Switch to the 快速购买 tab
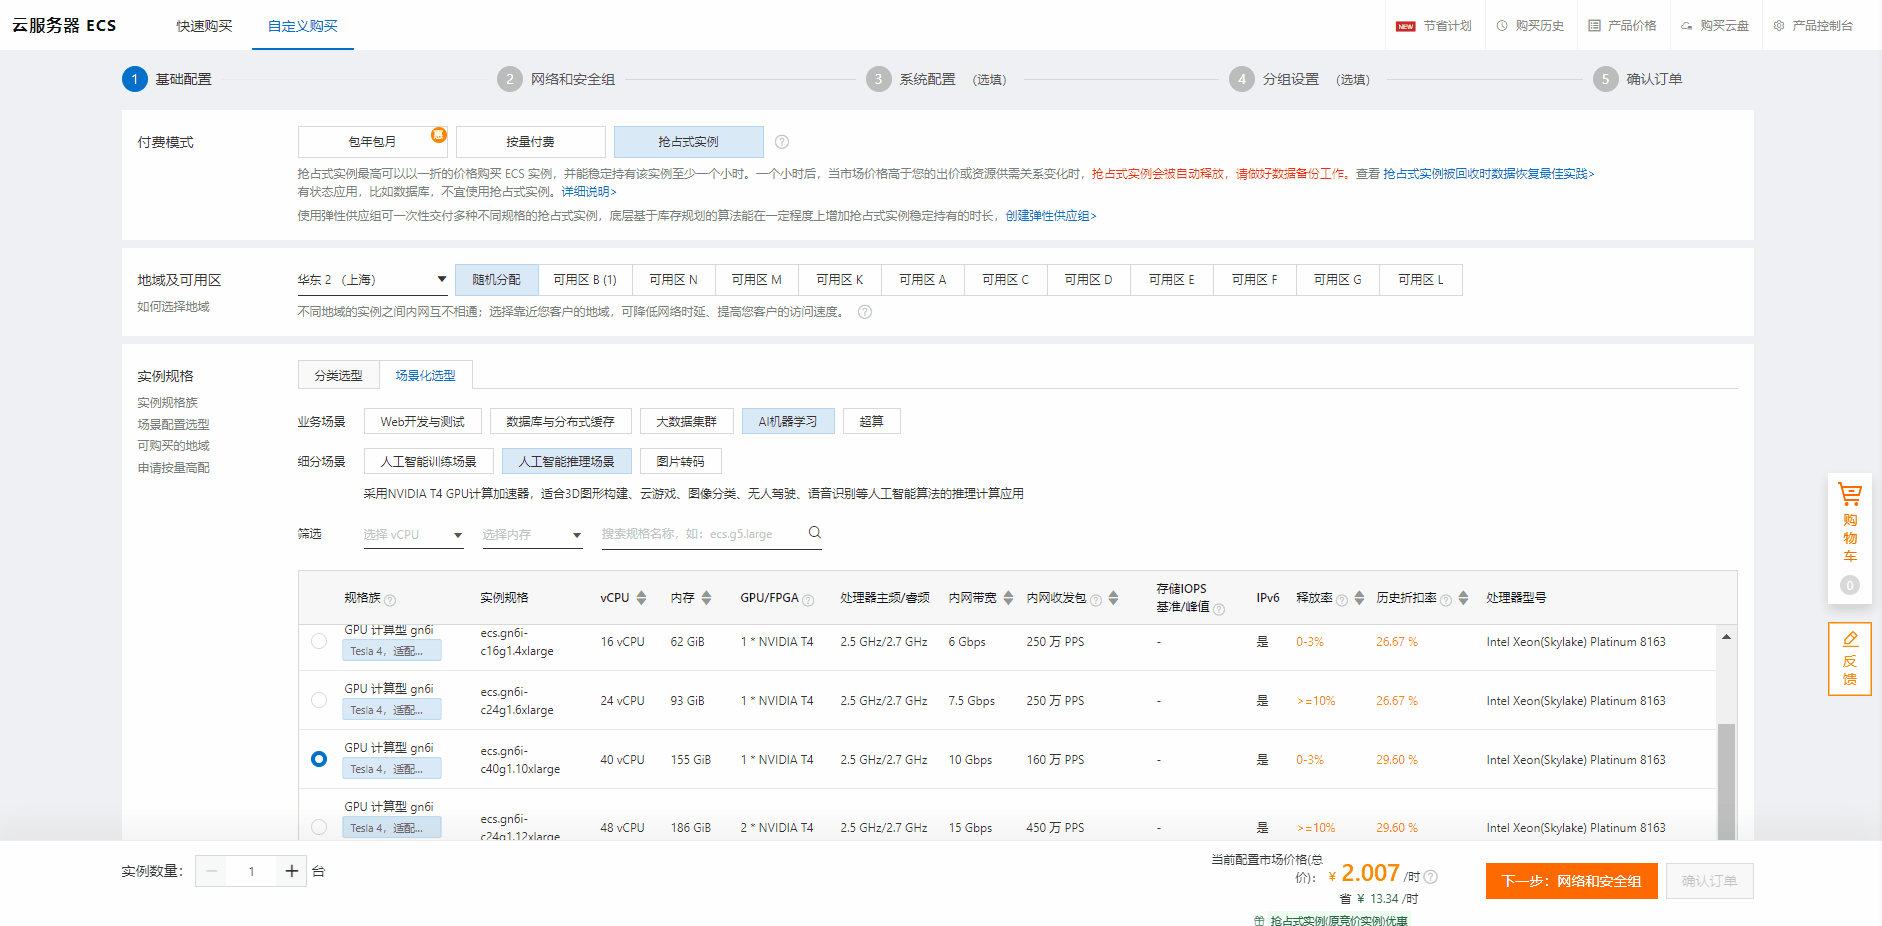Screen dimensions: 1882x926 204,26
